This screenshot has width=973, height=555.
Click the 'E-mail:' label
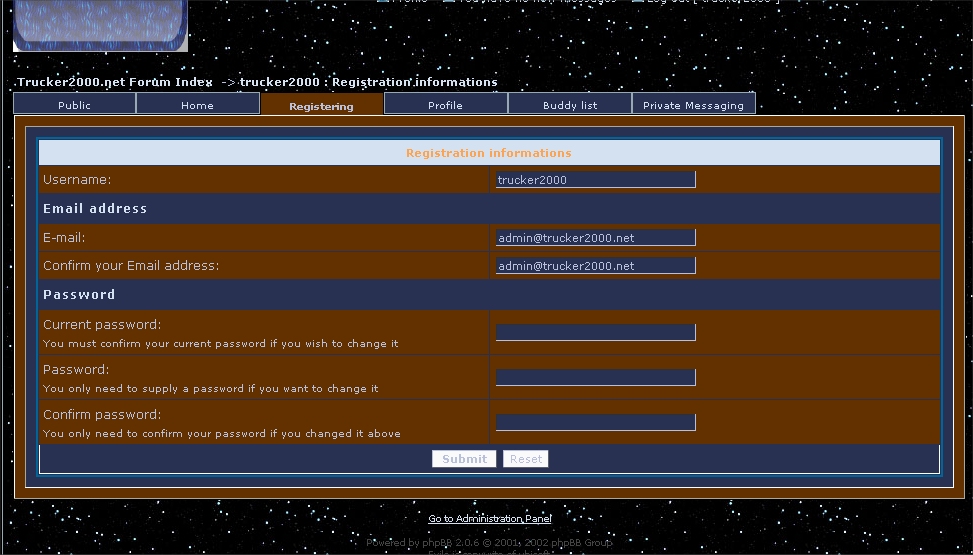point(64,237)
